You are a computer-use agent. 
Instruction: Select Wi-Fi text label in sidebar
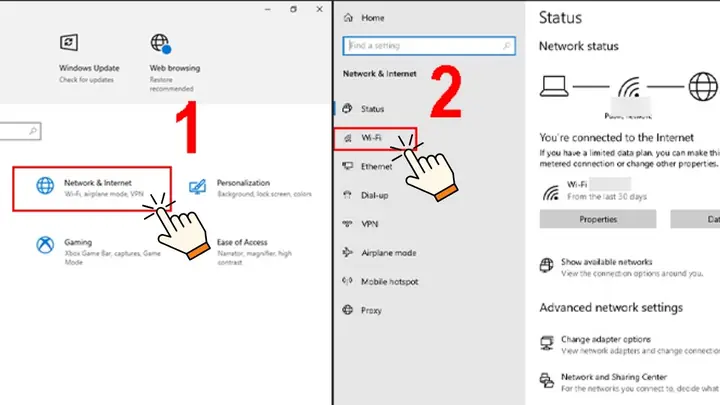tap(371, 137)
